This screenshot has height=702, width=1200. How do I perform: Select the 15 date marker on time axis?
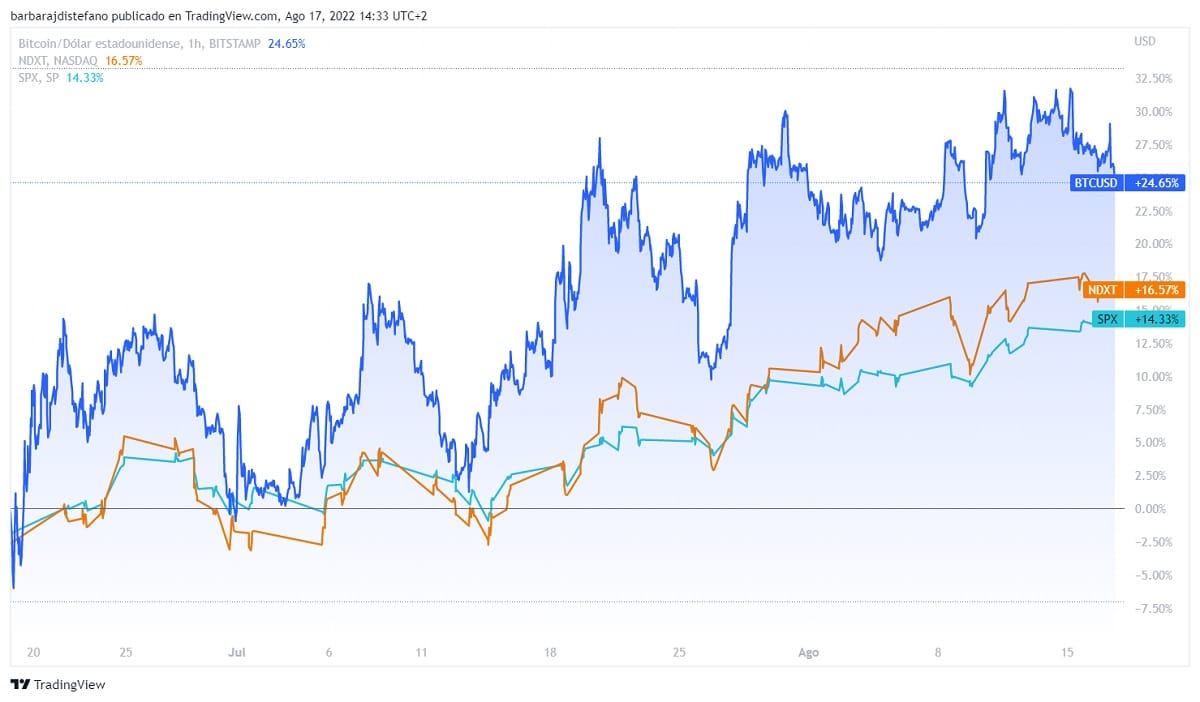click(1067, 653)
